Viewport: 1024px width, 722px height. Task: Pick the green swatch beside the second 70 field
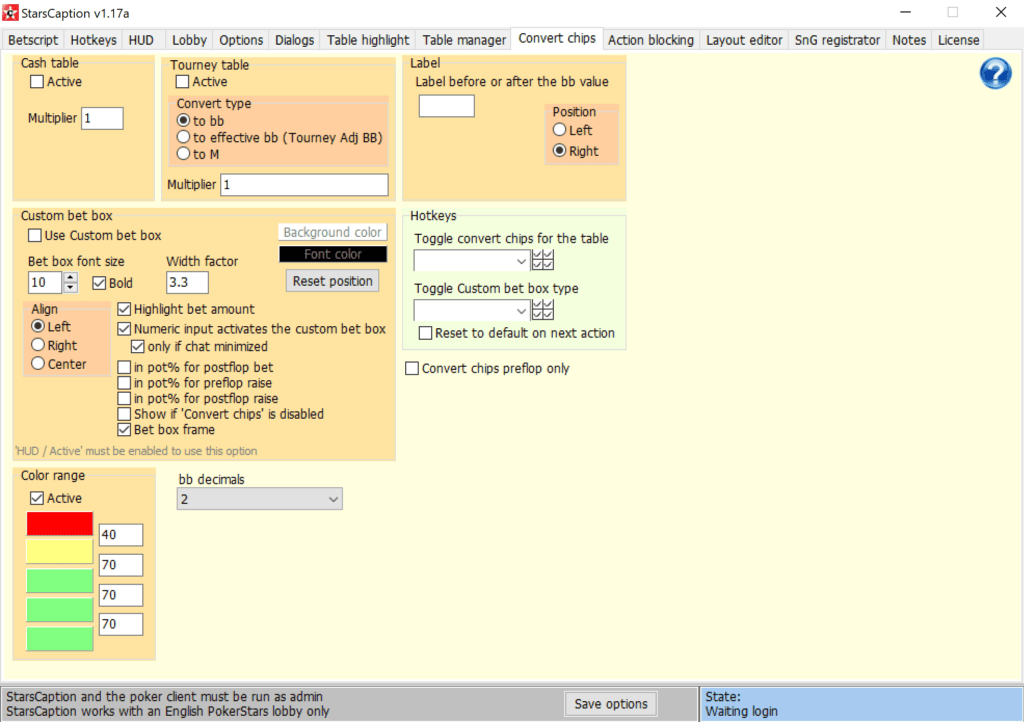[59, 609]
